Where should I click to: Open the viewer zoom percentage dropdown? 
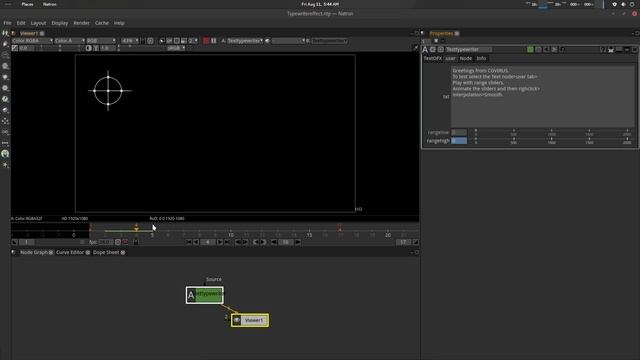[131, 41]
